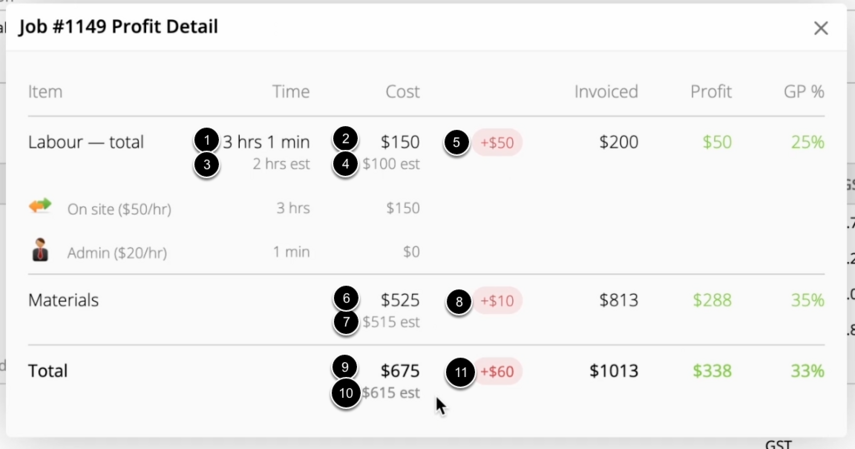Click the Materials row label
The width and height of the screenshot is (855, 449).
[x=63, y=300]
